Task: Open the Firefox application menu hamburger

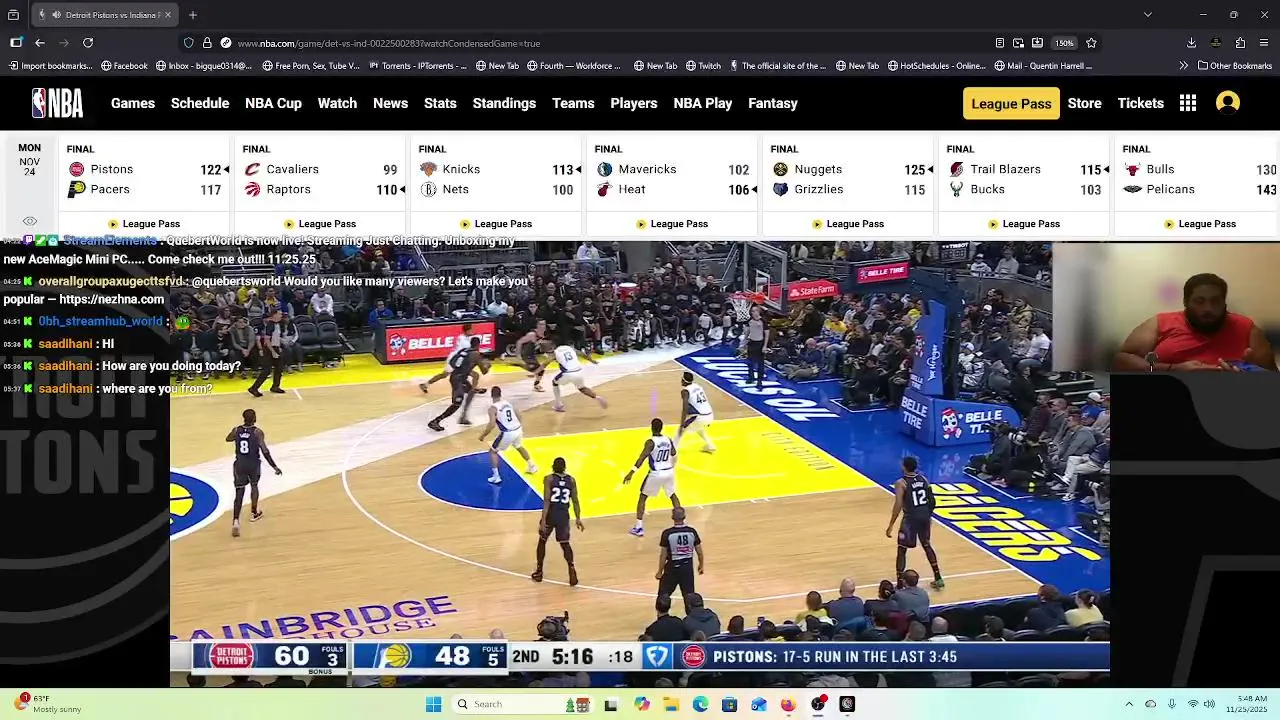Action: pos(1264,43)
